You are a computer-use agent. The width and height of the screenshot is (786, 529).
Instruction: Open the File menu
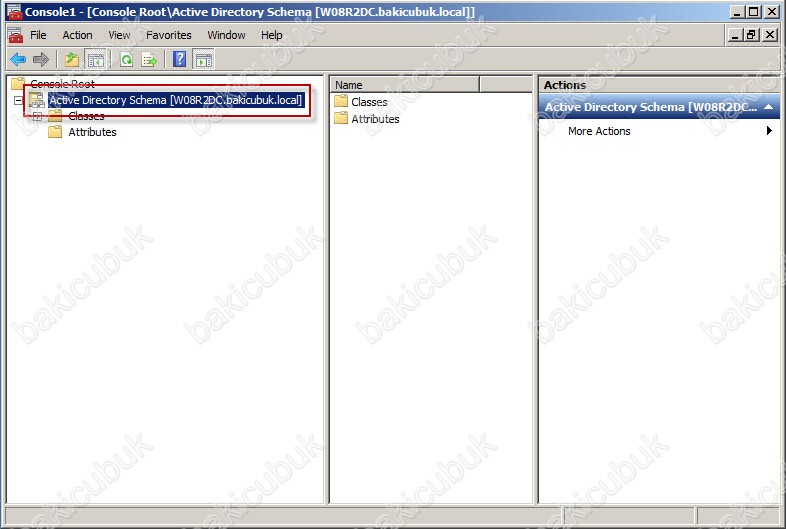click(38, 35)
